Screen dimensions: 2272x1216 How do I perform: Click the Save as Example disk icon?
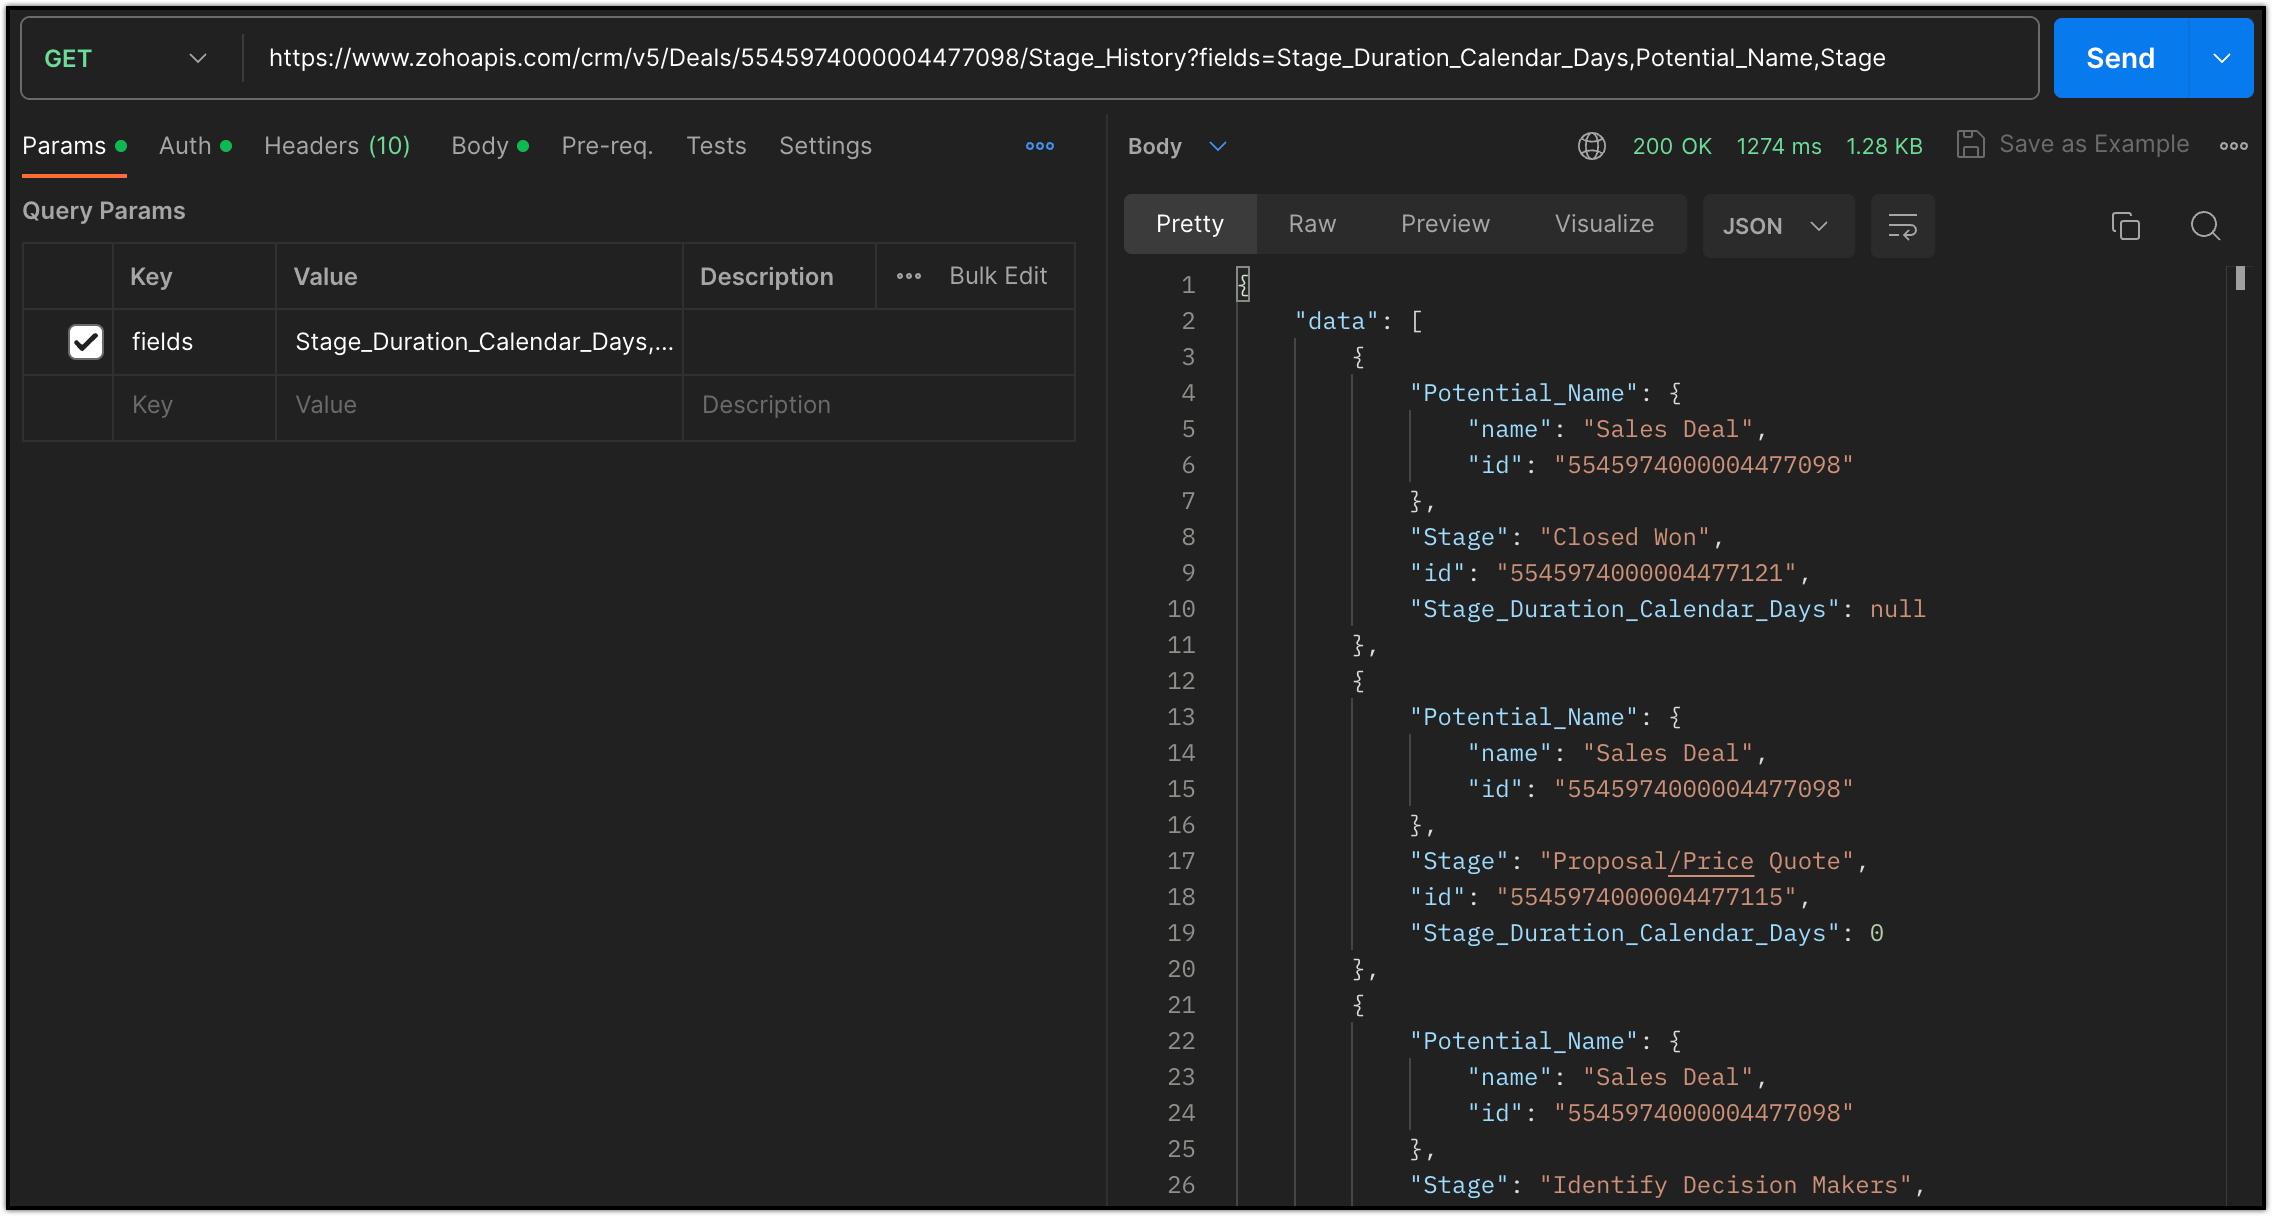tap(1970, 145)
